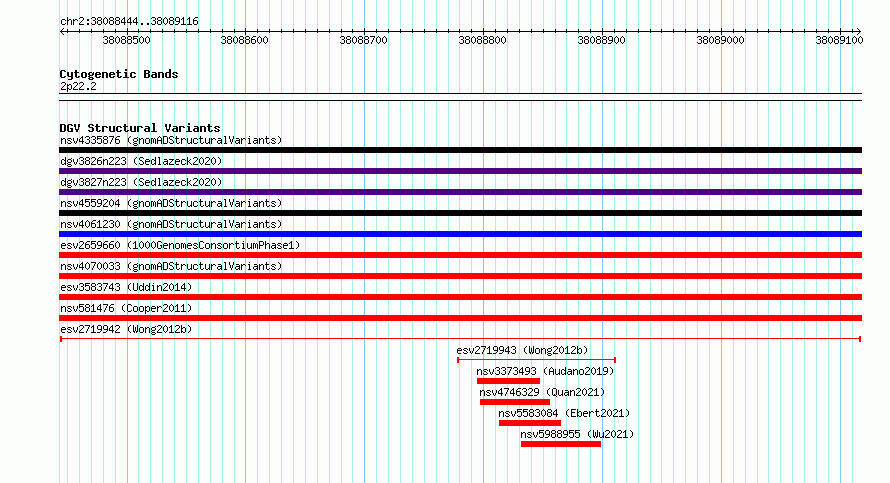Click the chr2:38088444..38089116 region label
The width and height of the screenshot is (890, 483).
pyautogui.click(x=129, y=21)
